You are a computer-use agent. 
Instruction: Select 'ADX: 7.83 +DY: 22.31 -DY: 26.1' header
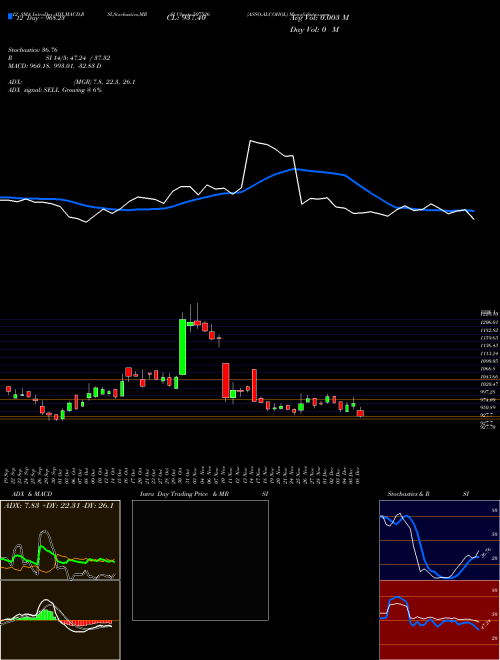[59, 506]
